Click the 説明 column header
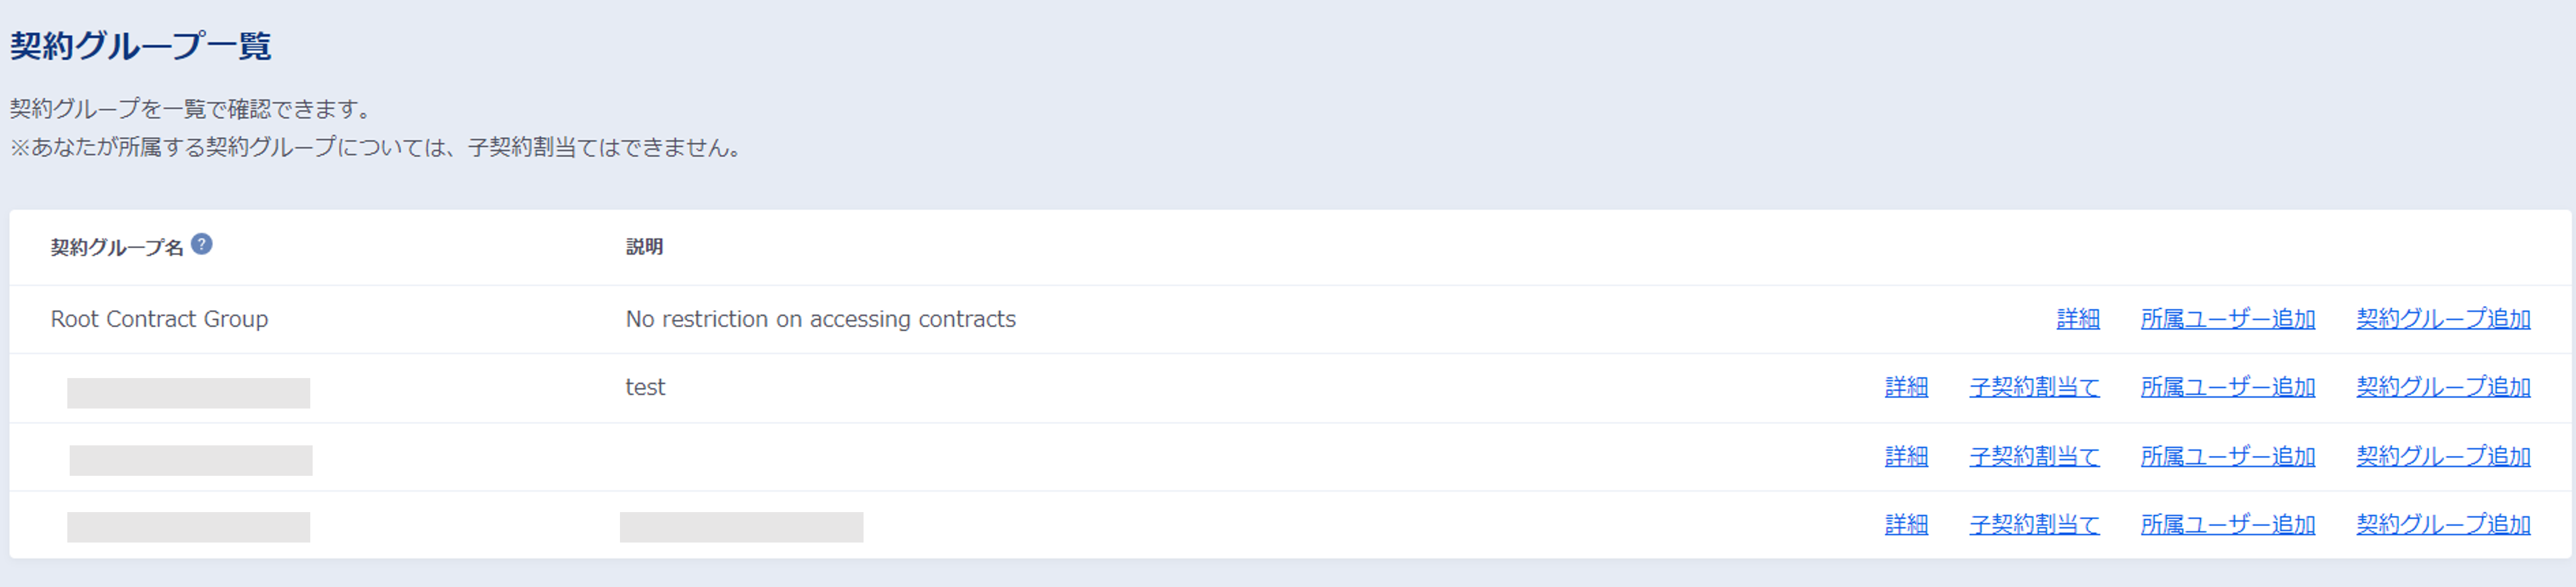 [644, 247]
